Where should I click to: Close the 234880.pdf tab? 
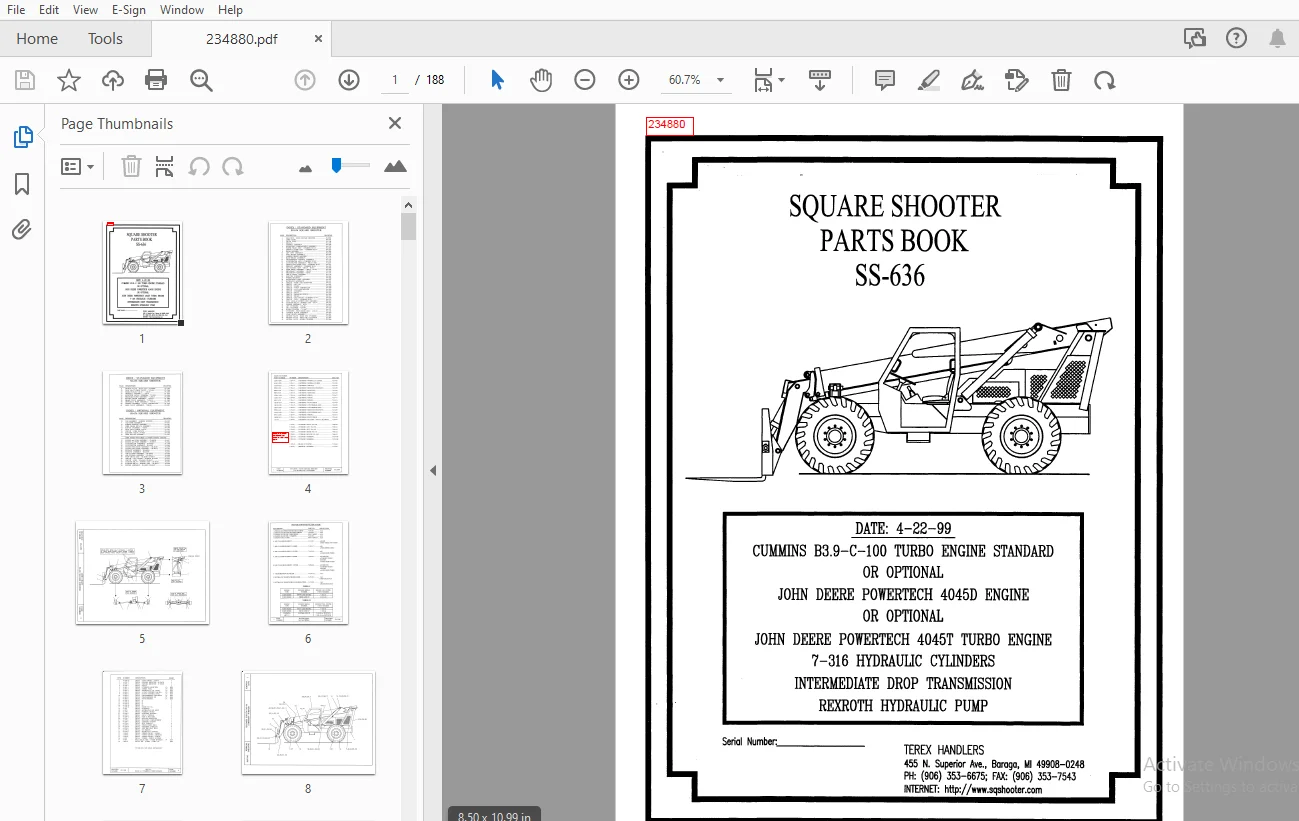[x=319, y=39]
